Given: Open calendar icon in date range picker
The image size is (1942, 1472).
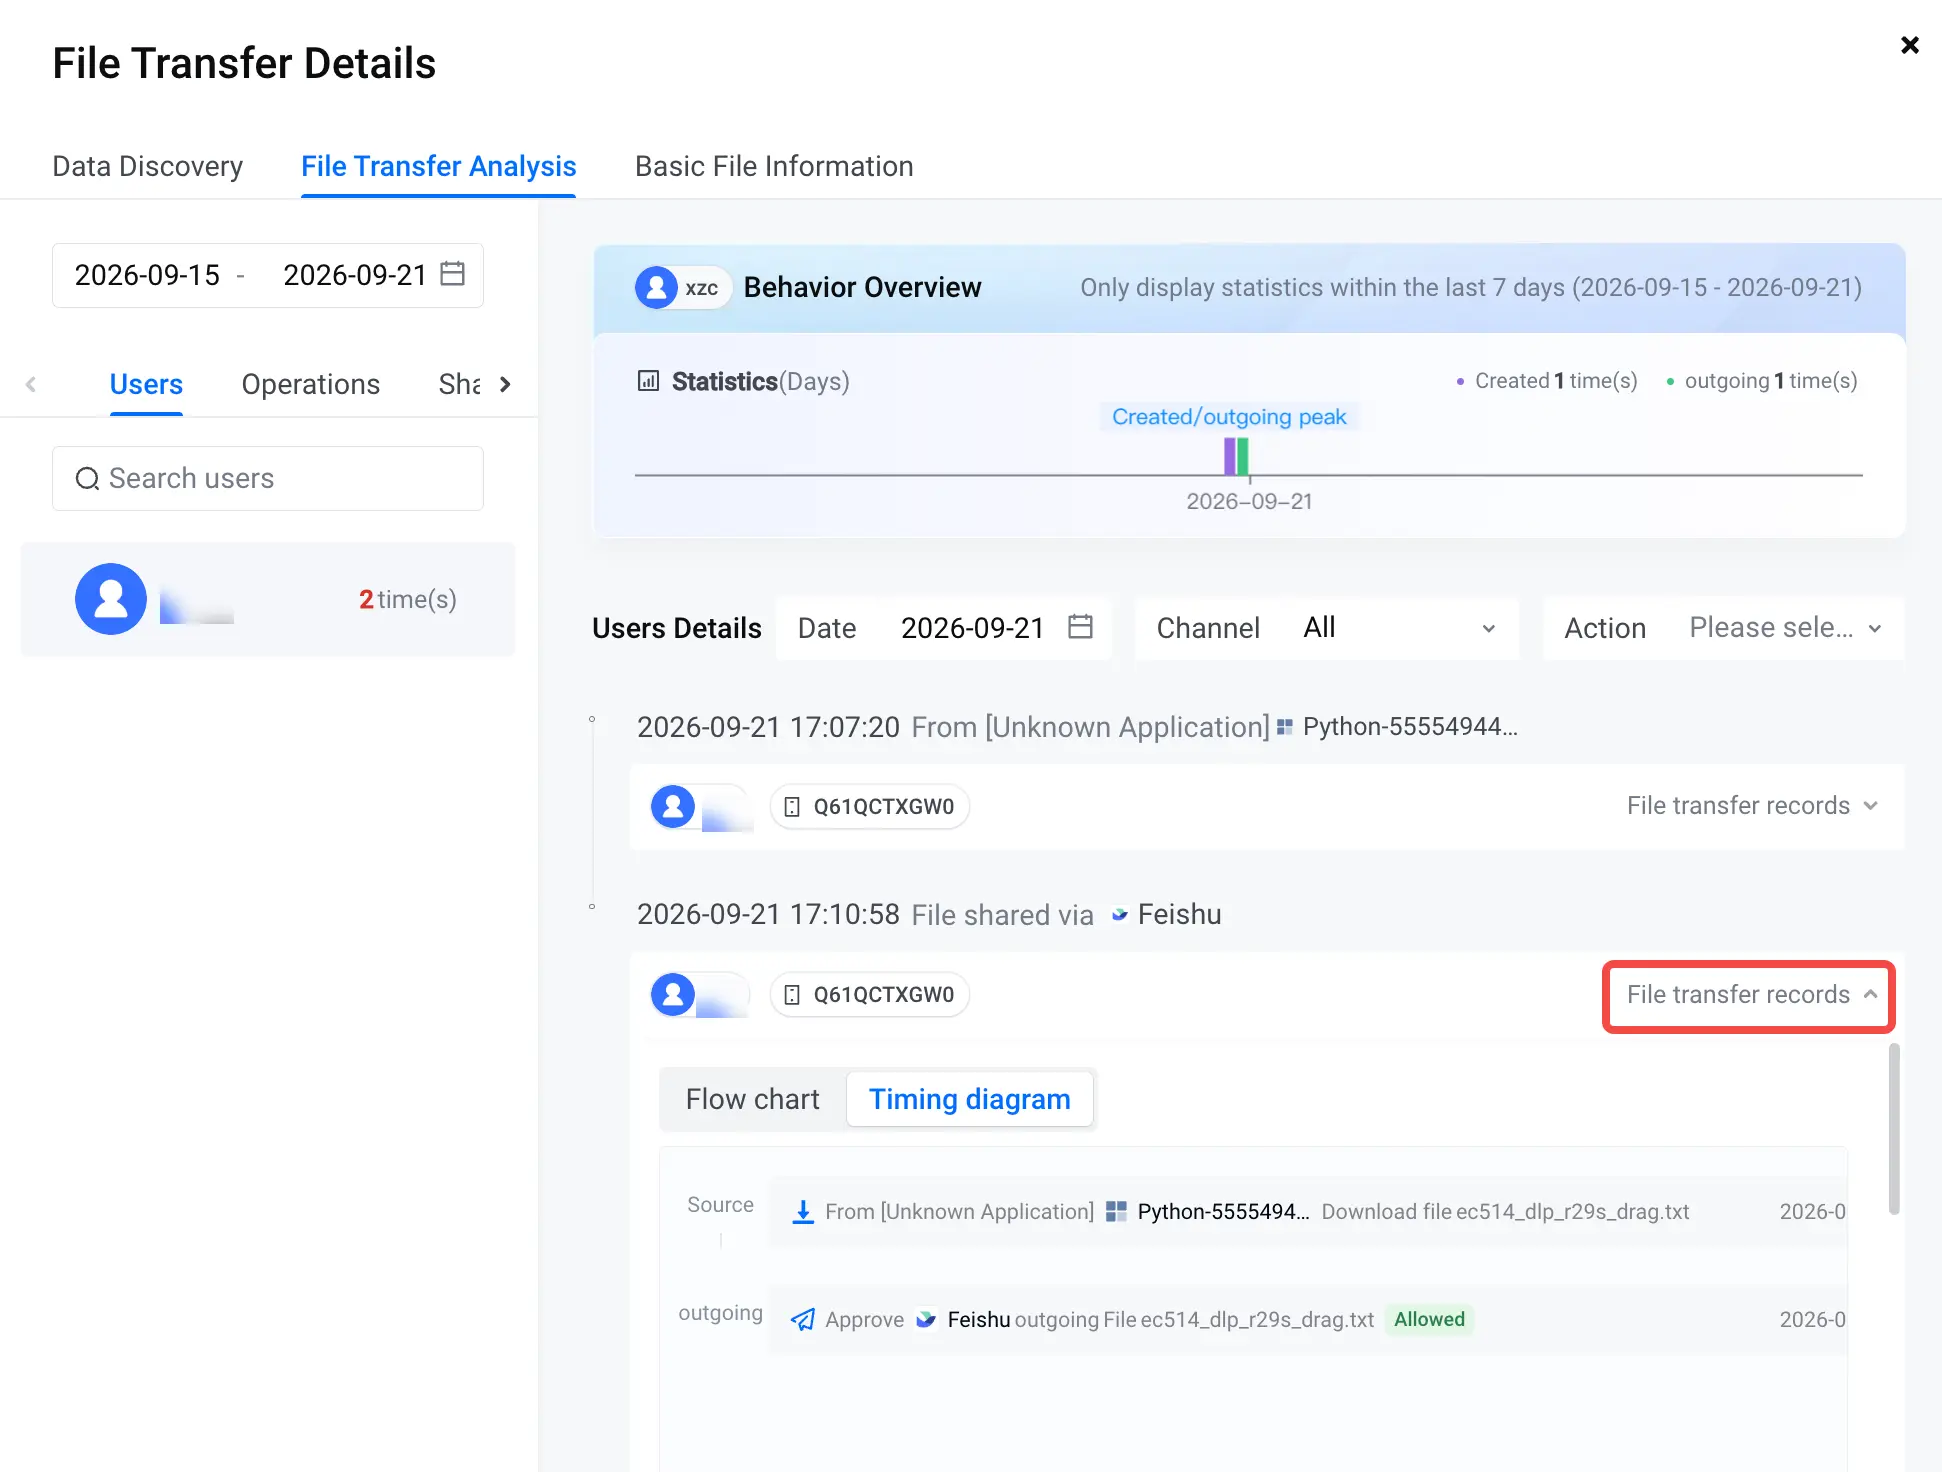Looking at the screenshot, I should click(453, 274).
